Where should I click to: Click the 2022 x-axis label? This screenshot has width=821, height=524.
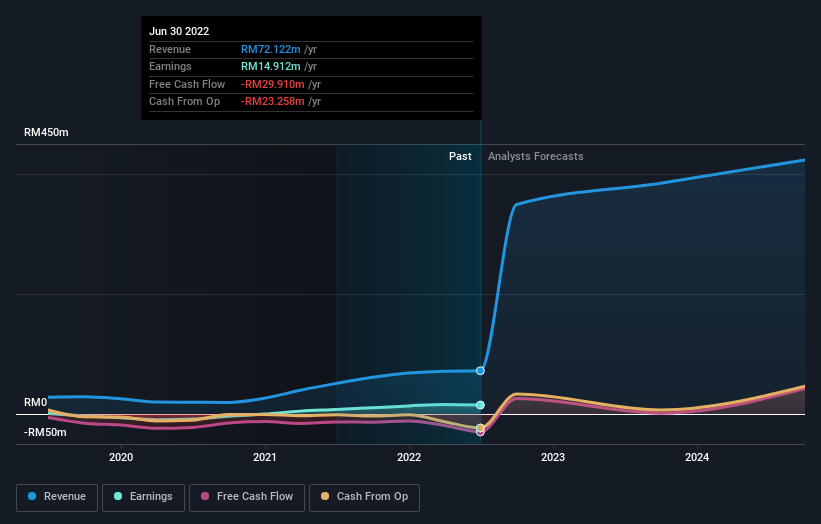(x=409, y=457)
